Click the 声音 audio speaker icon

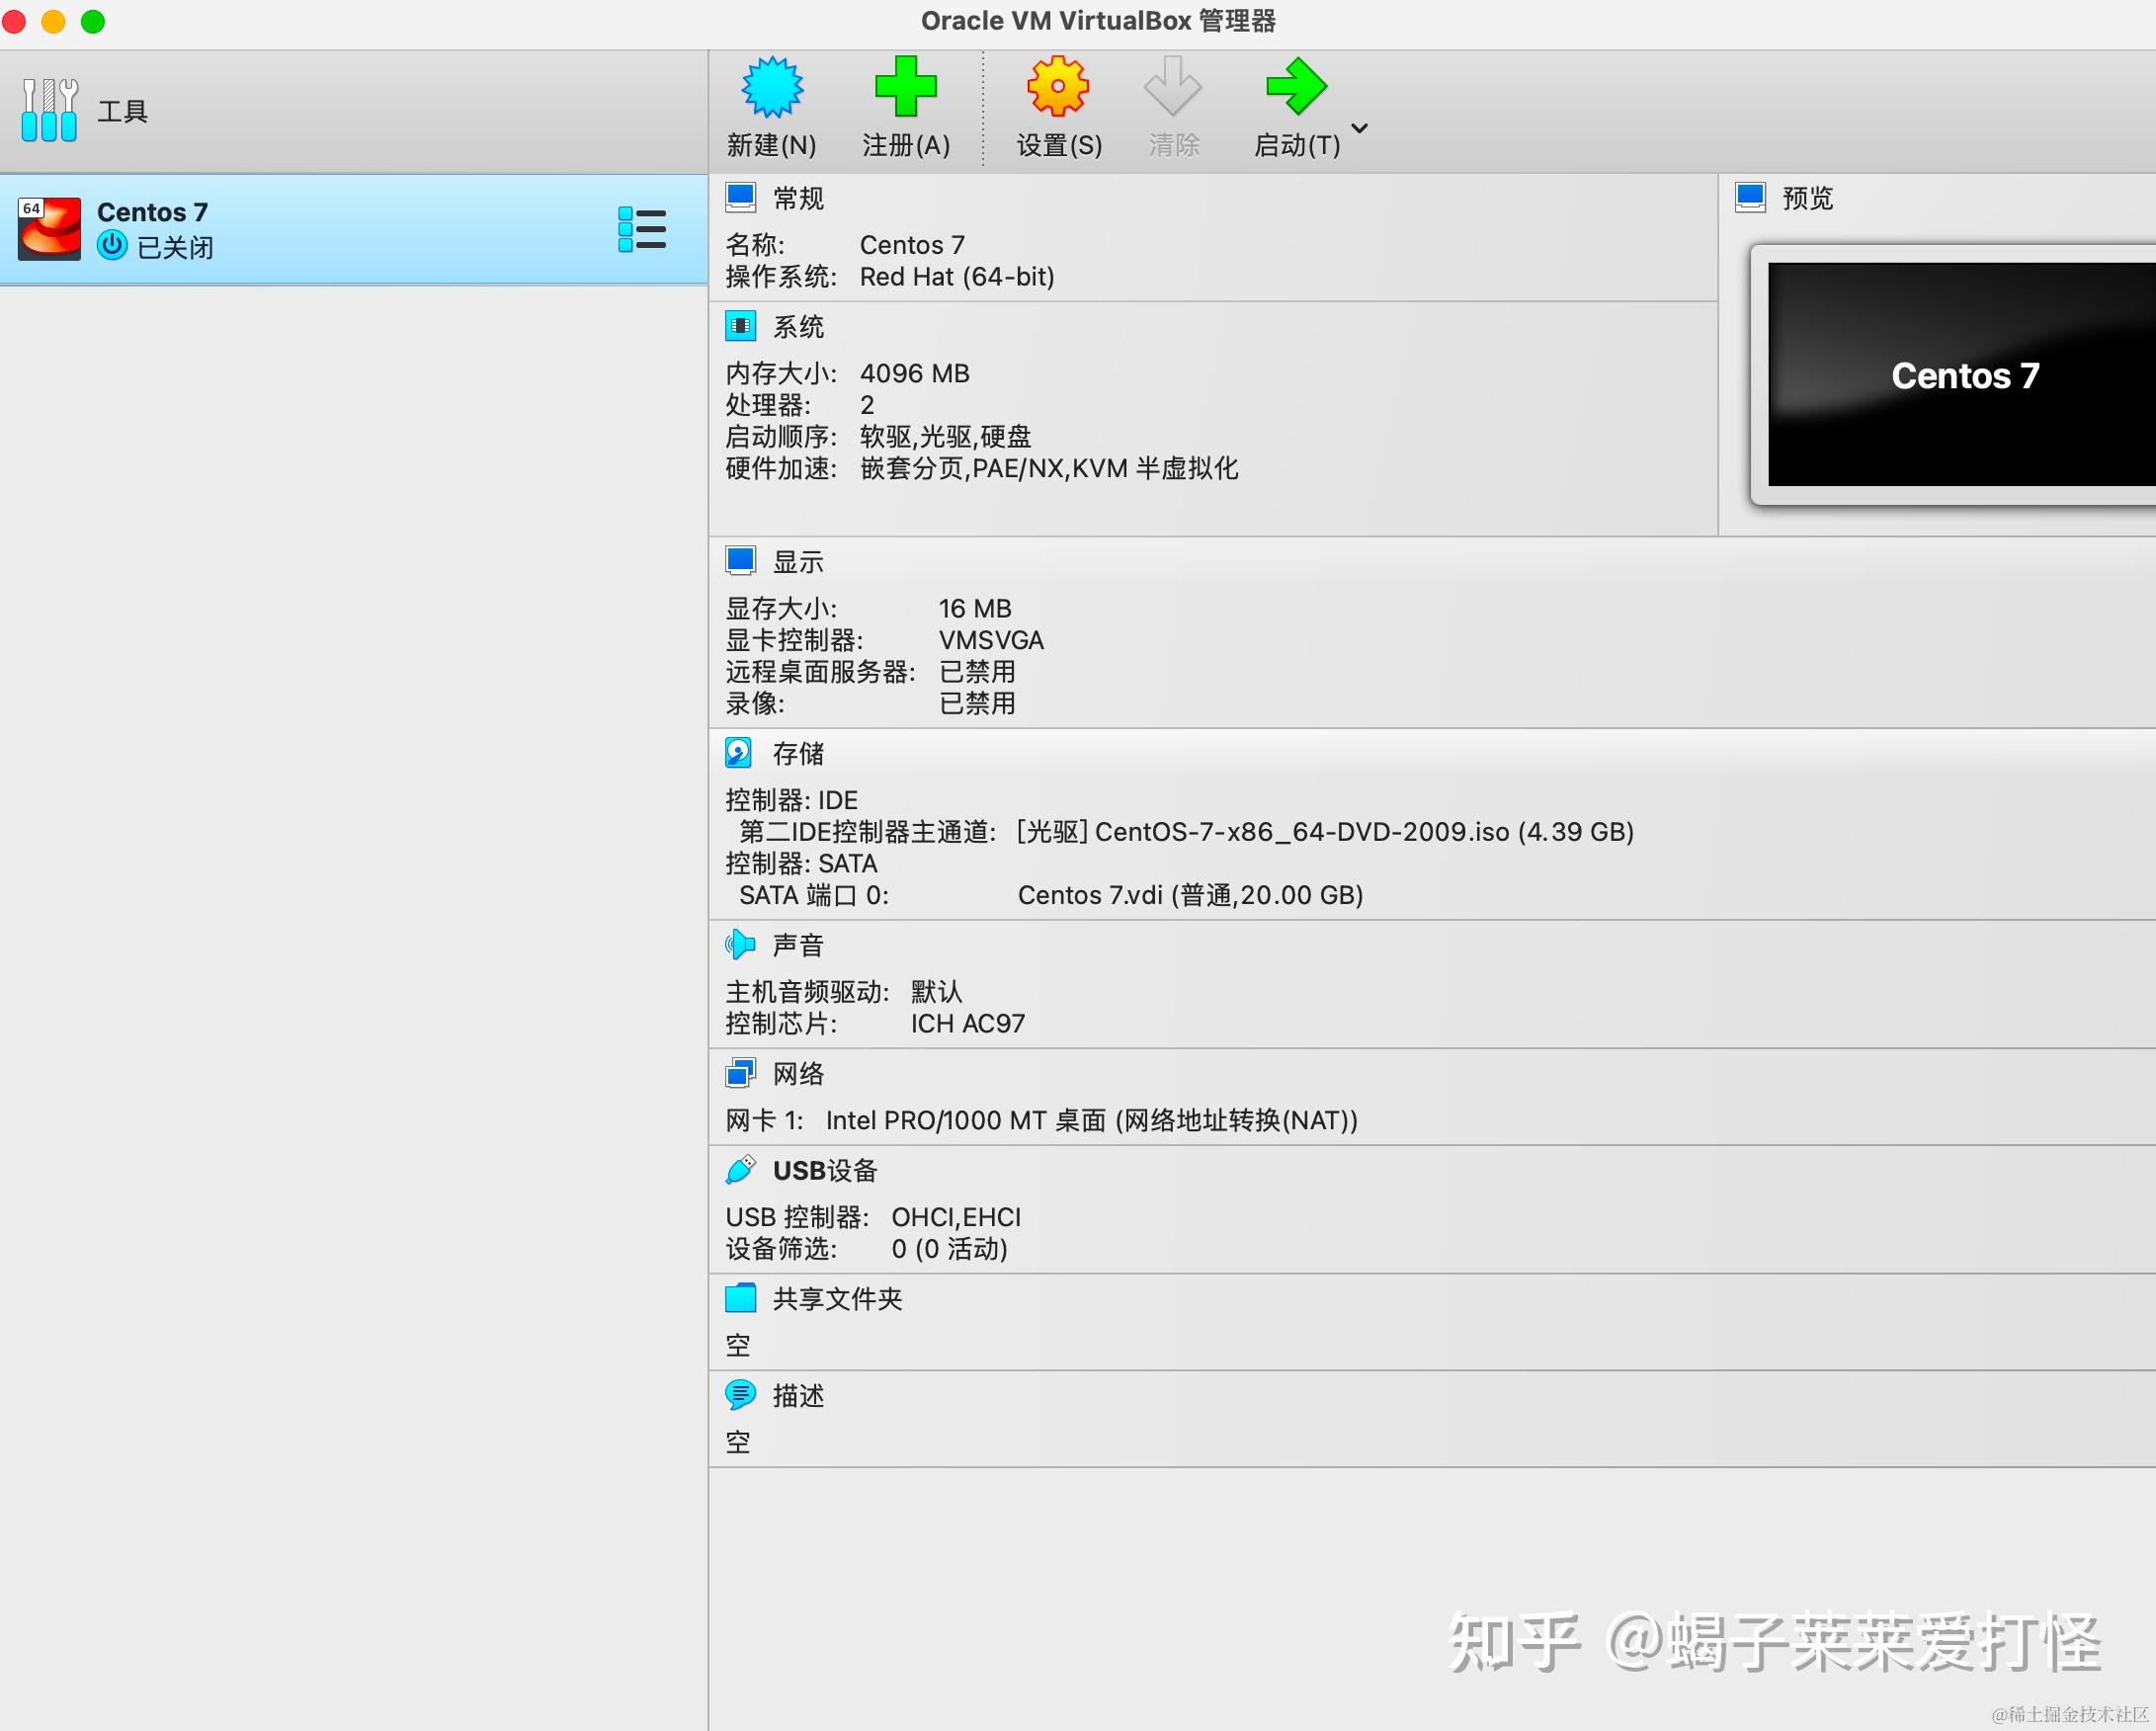(739, 944)
